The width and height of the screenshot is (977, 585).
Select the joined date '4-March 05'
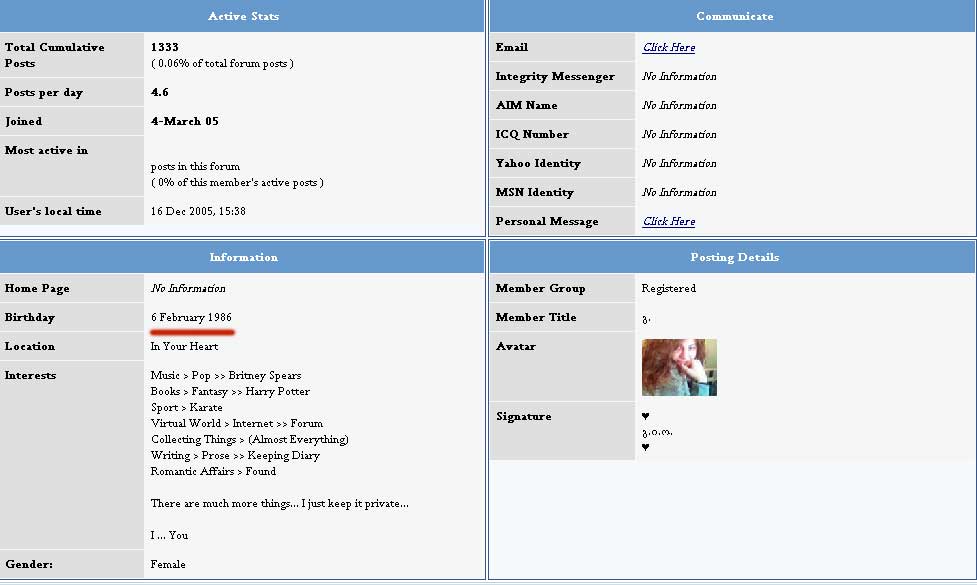pyautogui.click(x=184, y=121)
